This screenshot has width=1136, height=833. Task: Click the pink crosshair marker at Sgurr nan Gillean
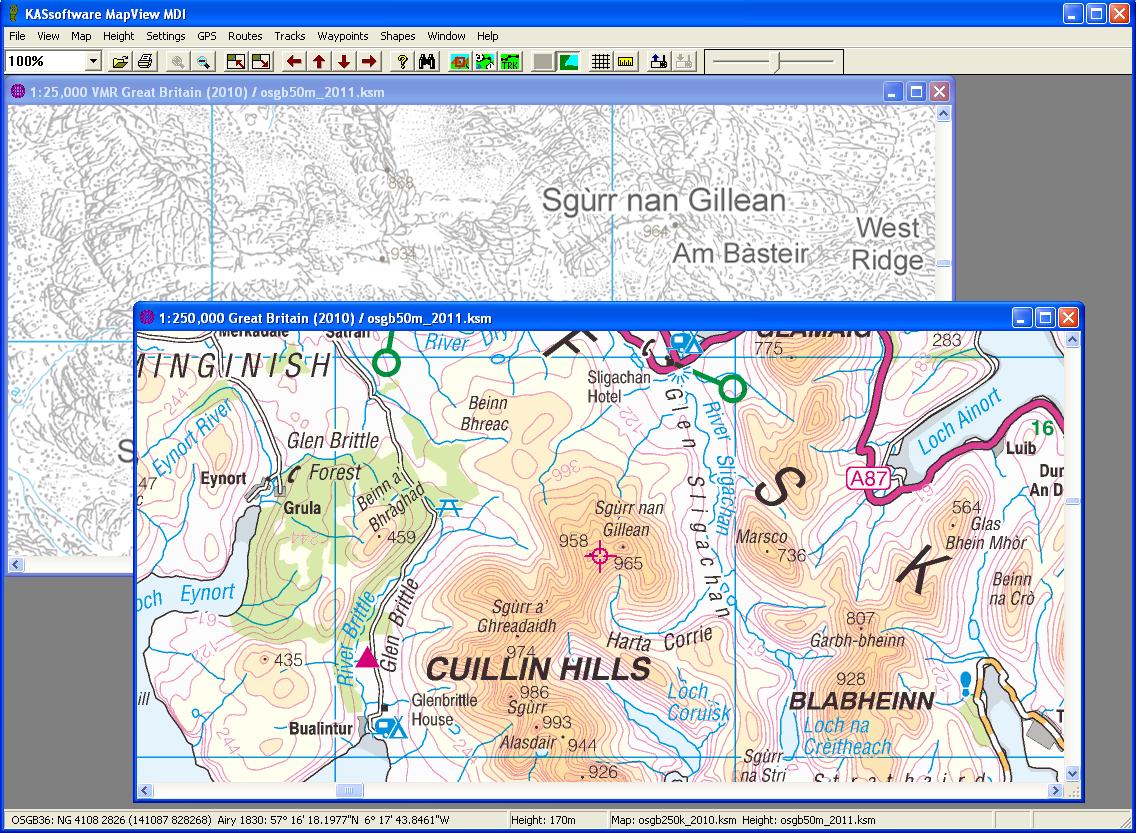[600, 556]
